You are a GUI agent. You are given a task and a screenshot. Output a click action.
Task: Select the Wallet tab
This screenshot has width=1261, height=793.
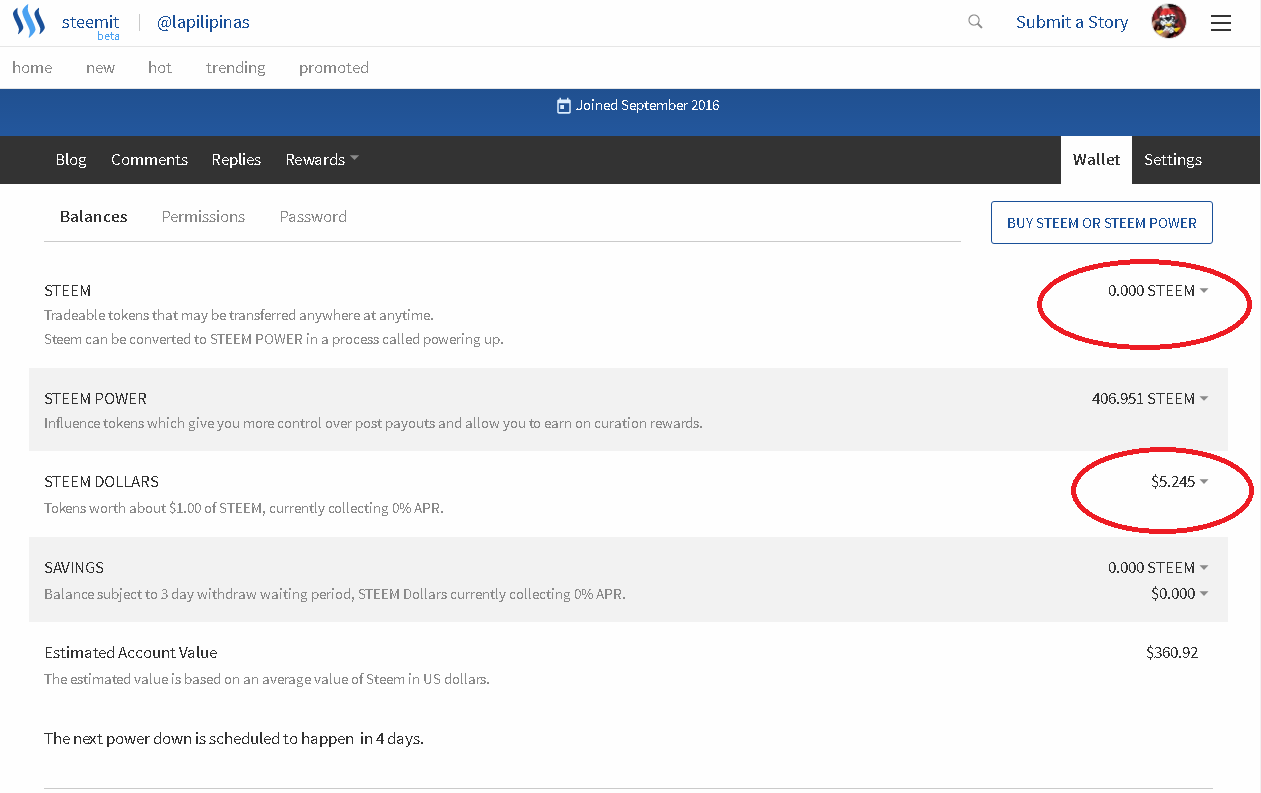[x=1096, y=160]
